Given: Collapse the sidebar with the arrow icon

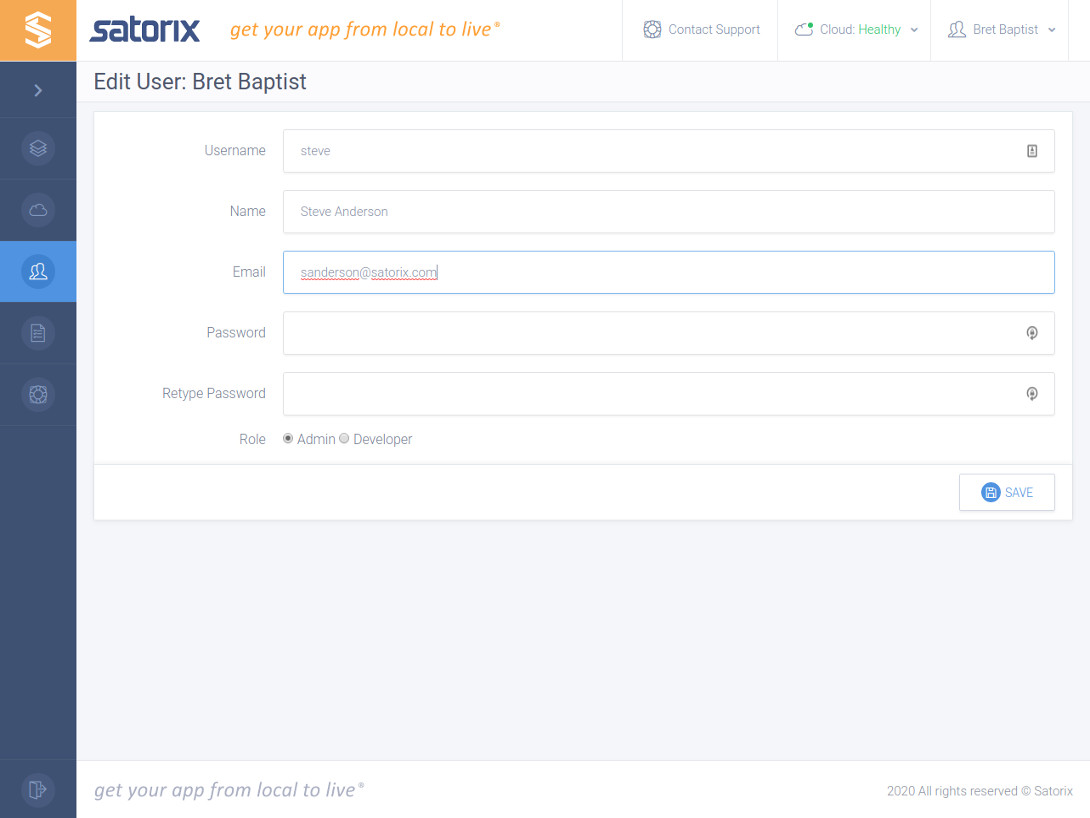Looking at the screenshot, I should (38, 89).
